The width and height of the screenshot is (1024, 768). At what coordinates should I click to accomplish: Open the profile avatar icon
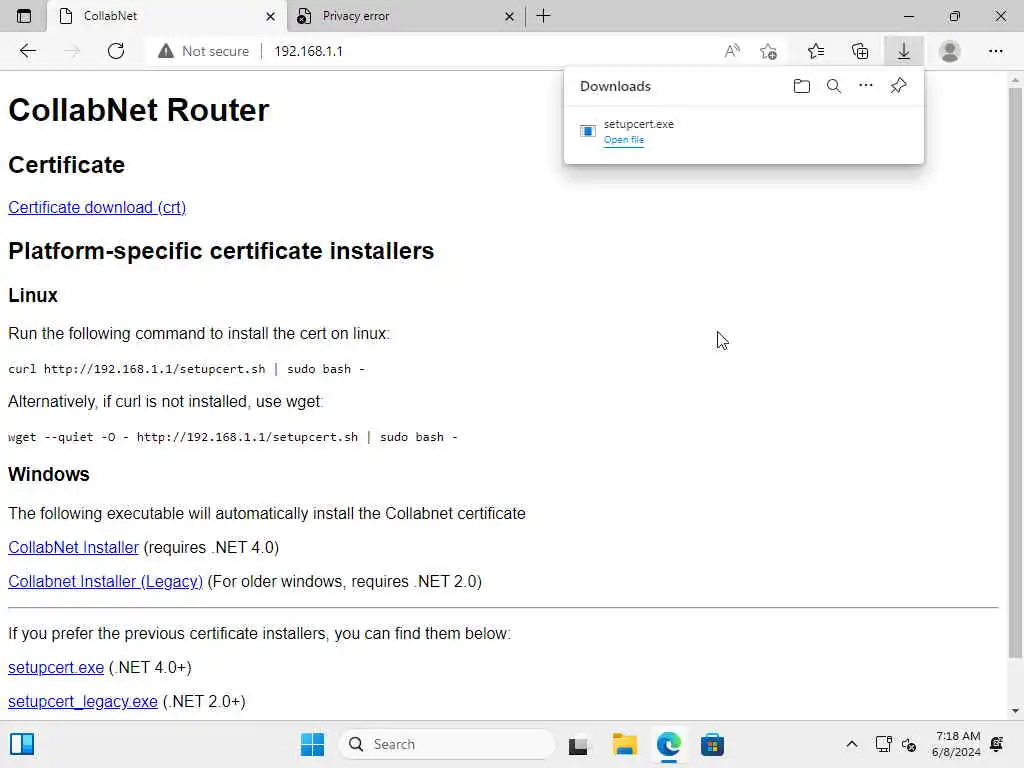click(x=950, y=51)
